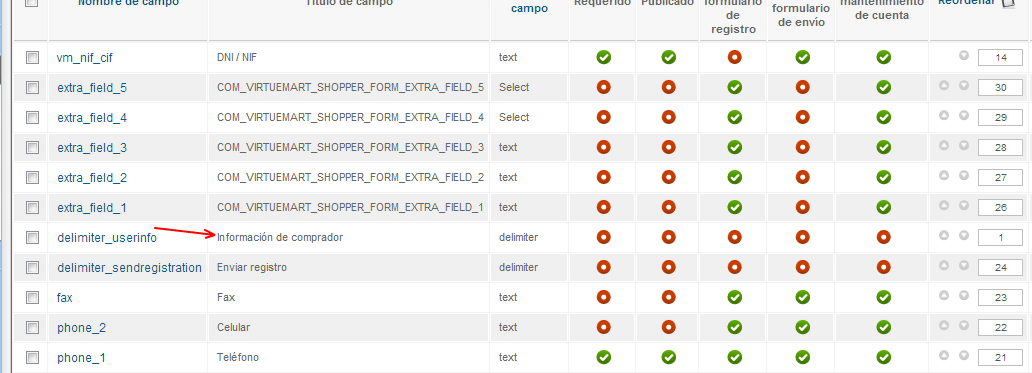The height and width of the screenshot is (373, 1032).
Task: Open the phone_2 field link
Action: pyautogui.click(x=82, y=328)
